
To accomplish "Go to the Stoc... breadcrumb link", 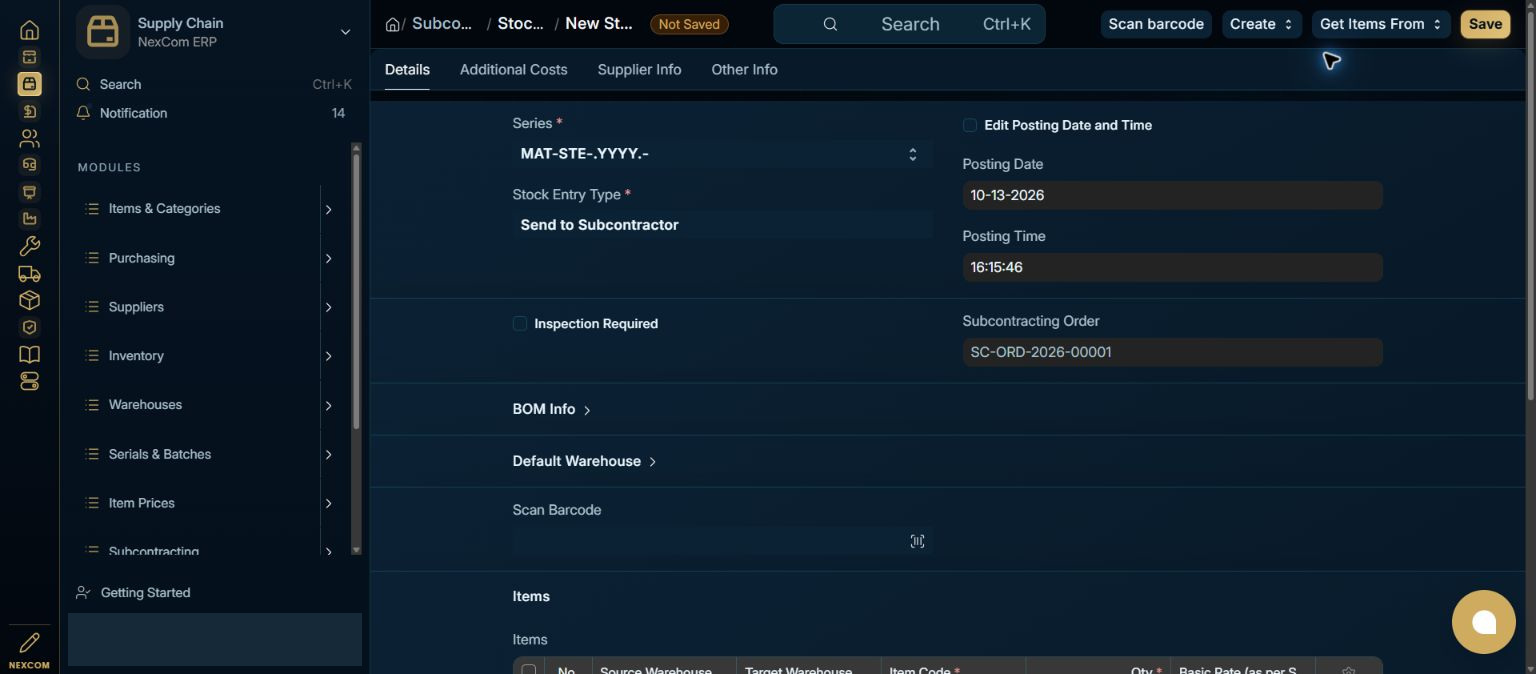I will click(x=521, y=24).
